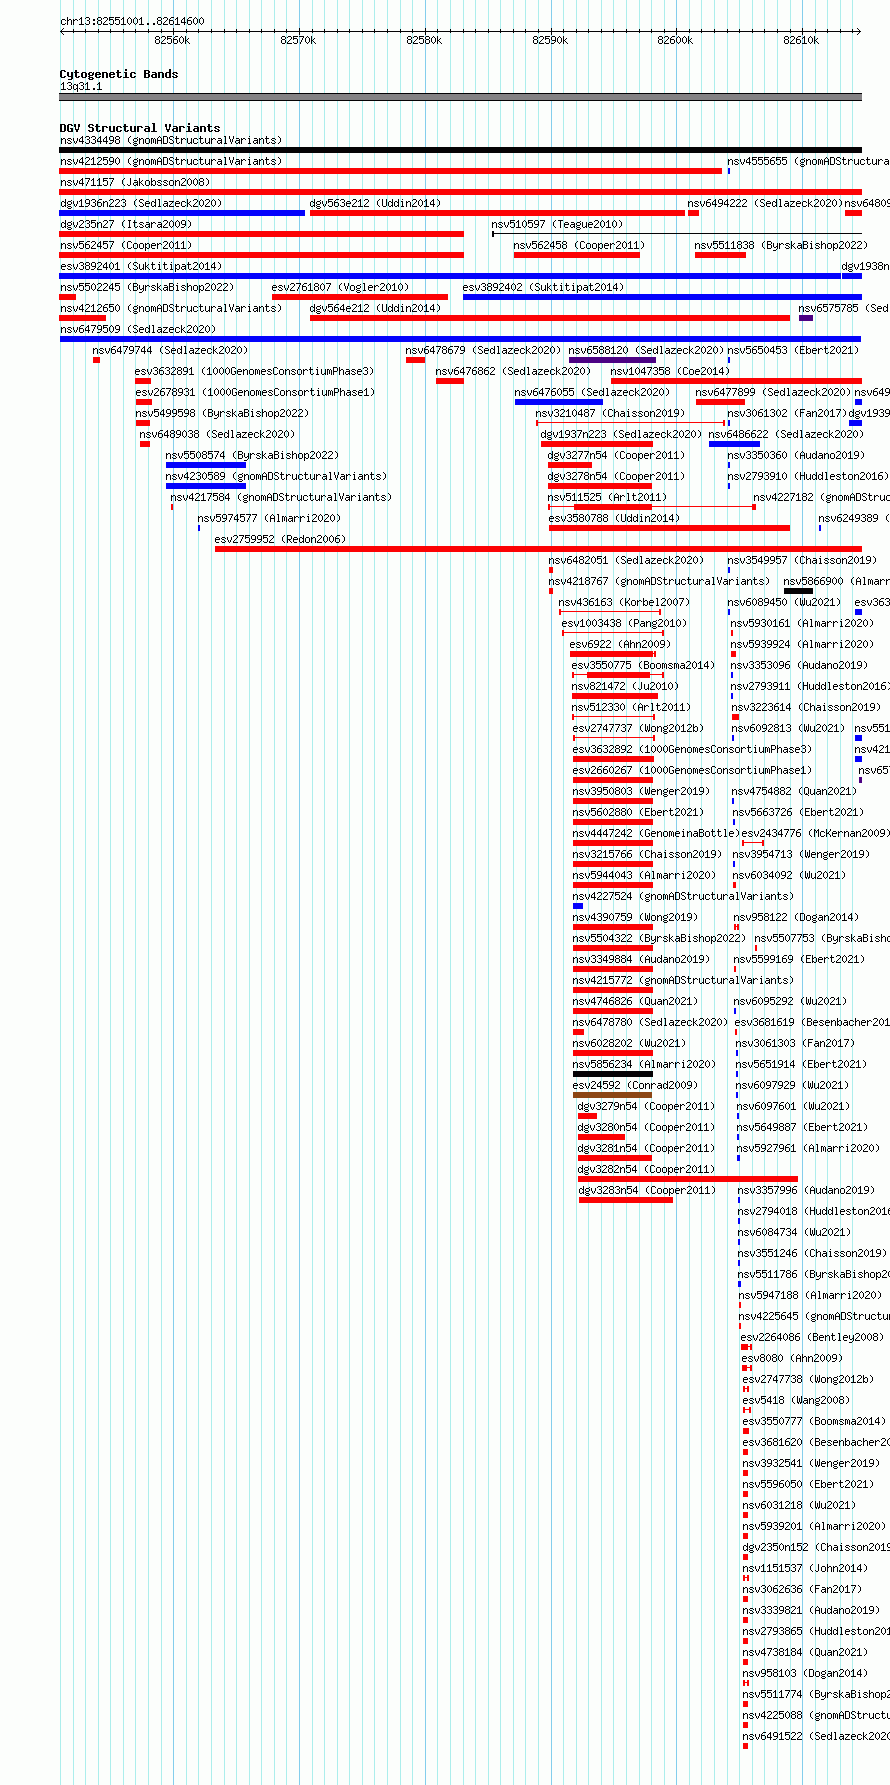
Task: Click esv8080 (Ahn2009) label
Action: (x=793, y=1358)
